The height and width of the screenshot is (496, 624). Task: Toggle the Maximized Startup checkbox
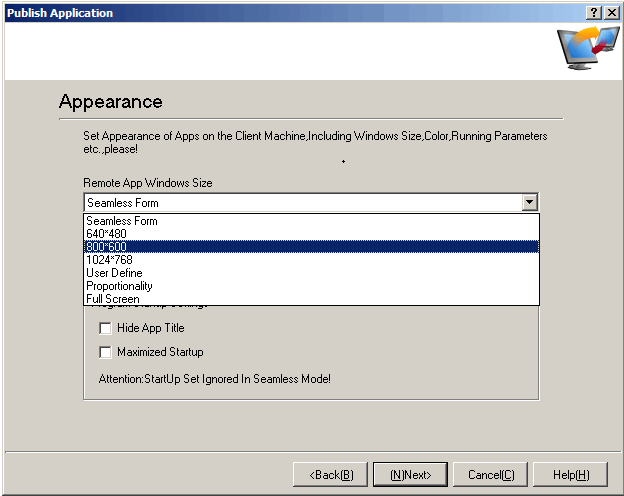click(105, 352)
